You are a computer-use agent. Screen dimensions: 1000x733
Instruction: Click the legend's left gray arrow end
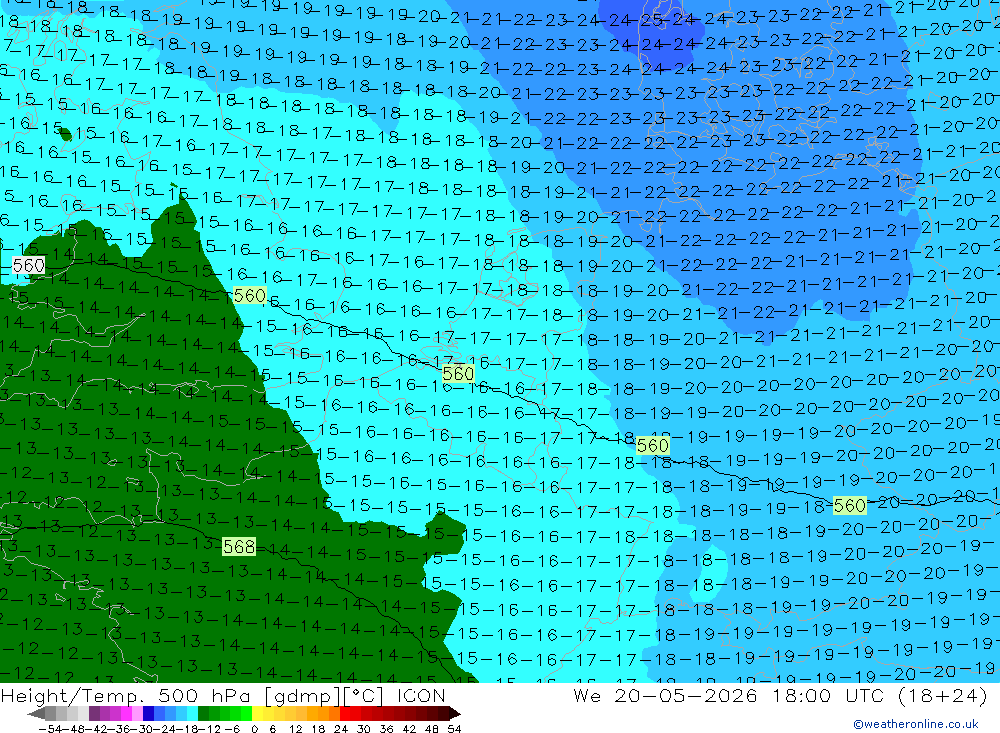tap(36, 713)
